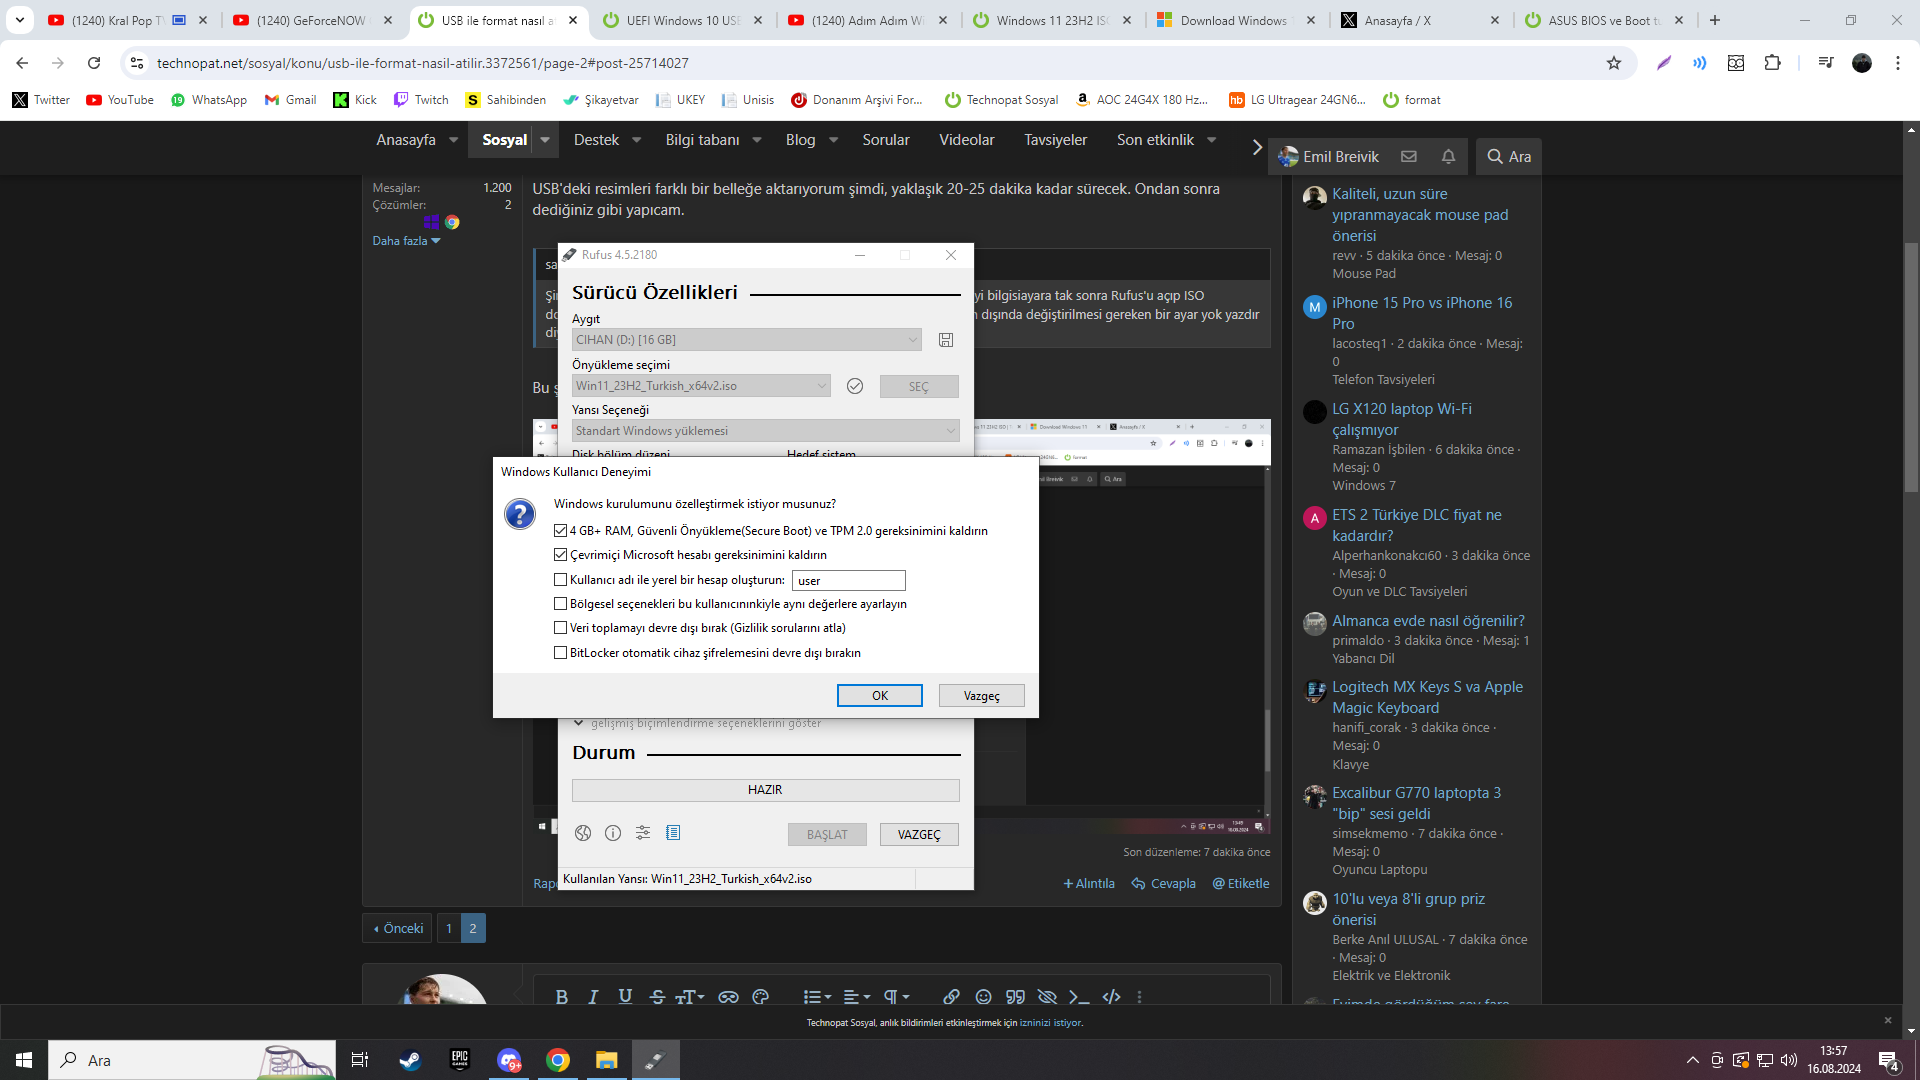Toggle TPM 2.0 requirement removal checkbox

(561, 531)
